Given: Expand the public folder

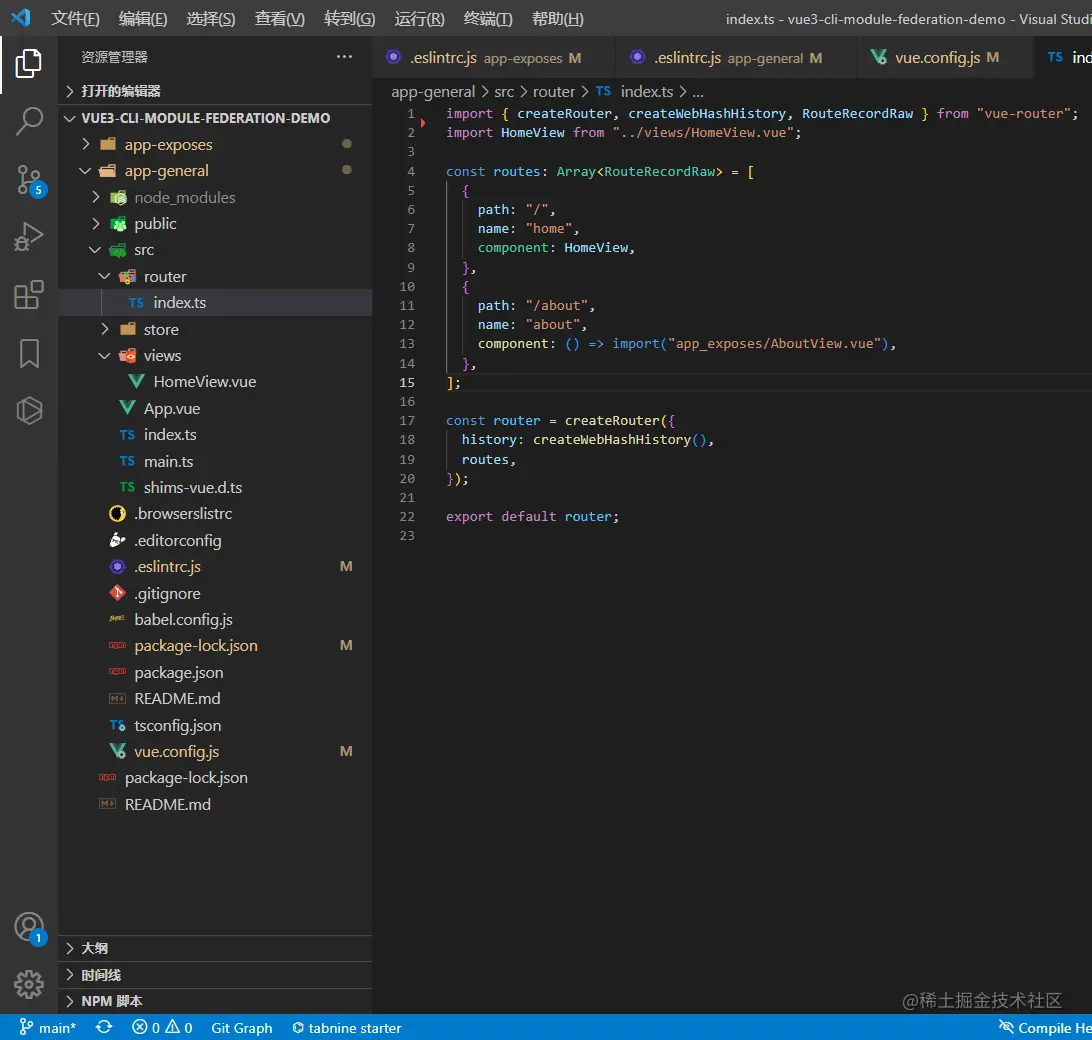Looking at the screenshot, I should coord(214,224).
